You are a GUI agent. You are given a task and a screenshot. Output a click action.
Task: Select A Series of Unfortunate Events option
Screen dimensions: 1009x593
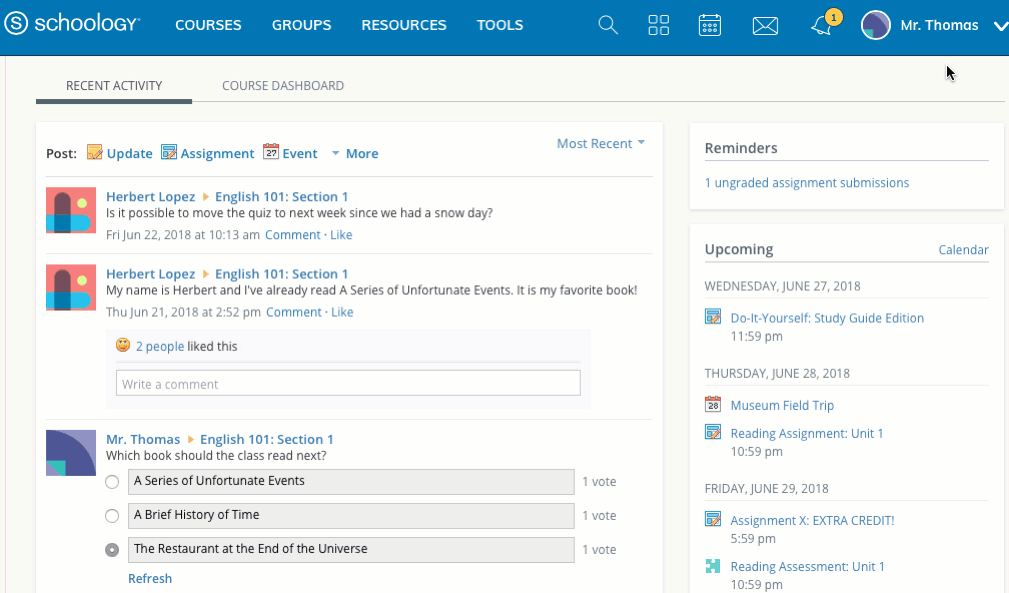113,482
